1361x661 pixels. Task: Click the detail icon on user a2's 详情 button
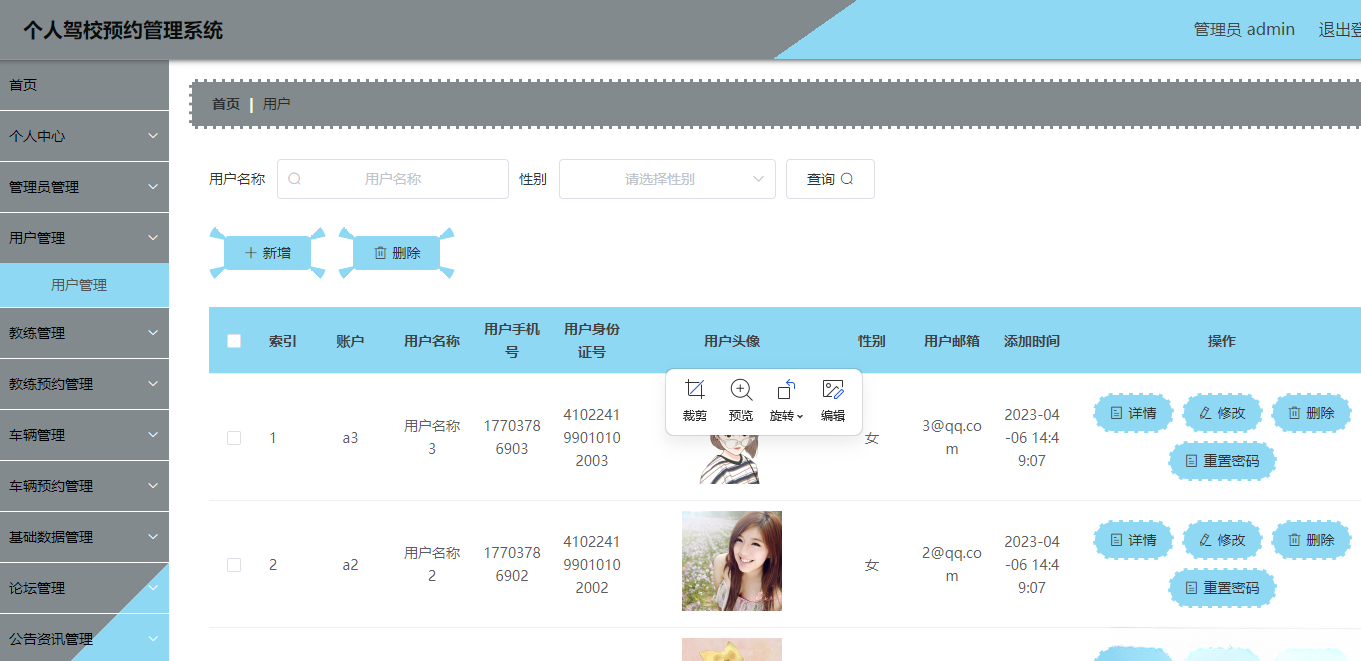tap(1118, 539)
